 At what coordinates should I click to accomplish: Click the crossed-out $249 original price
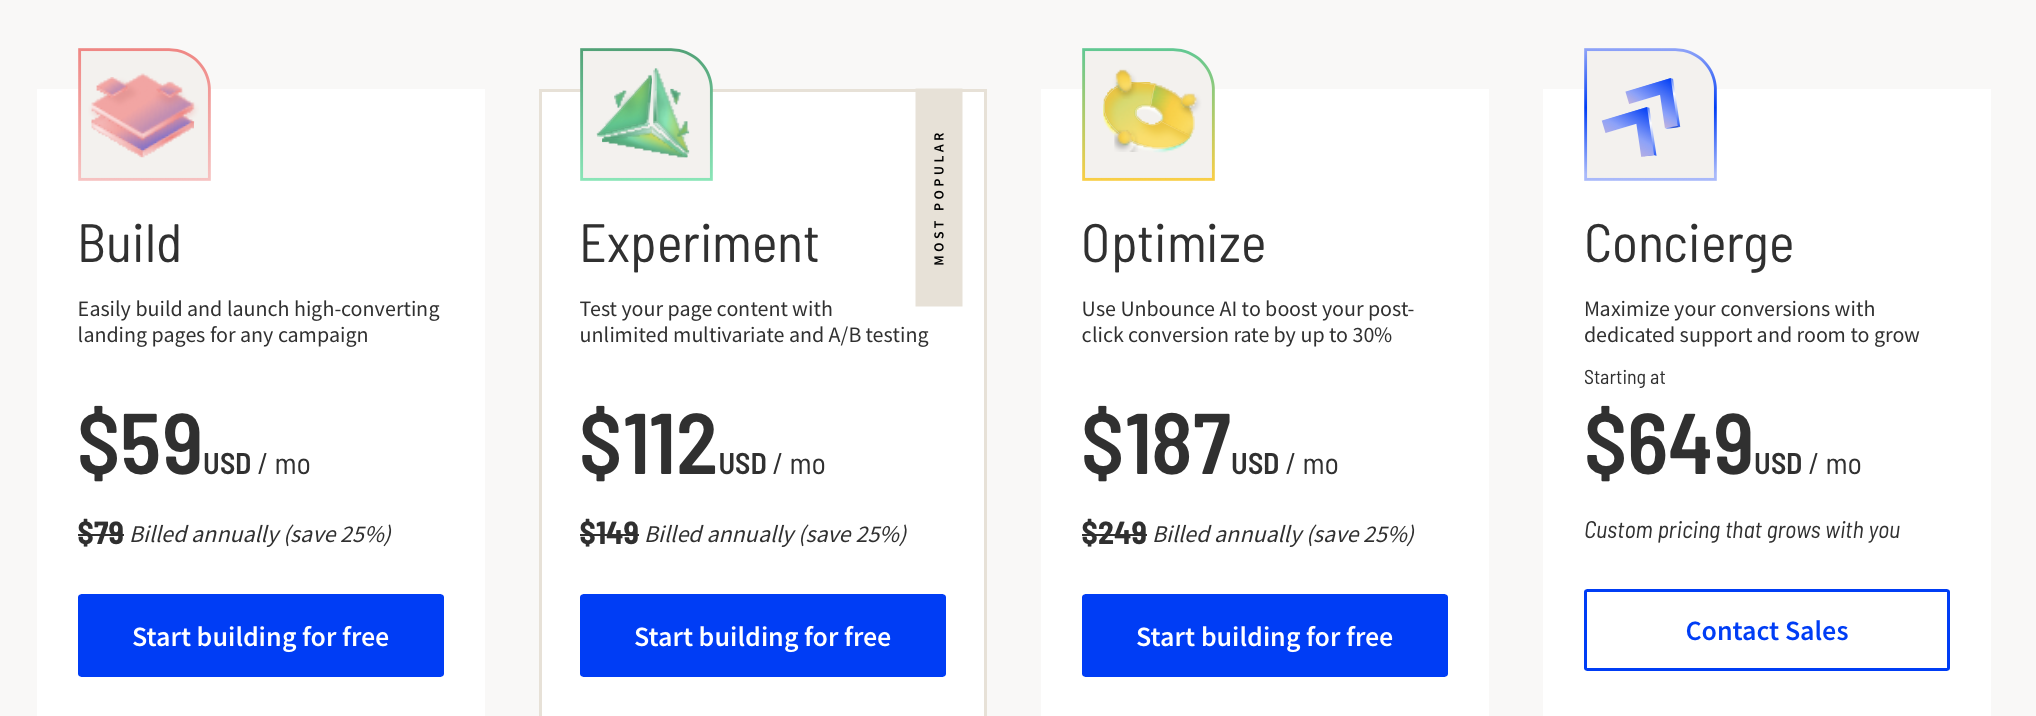[x=1114, y=534]
